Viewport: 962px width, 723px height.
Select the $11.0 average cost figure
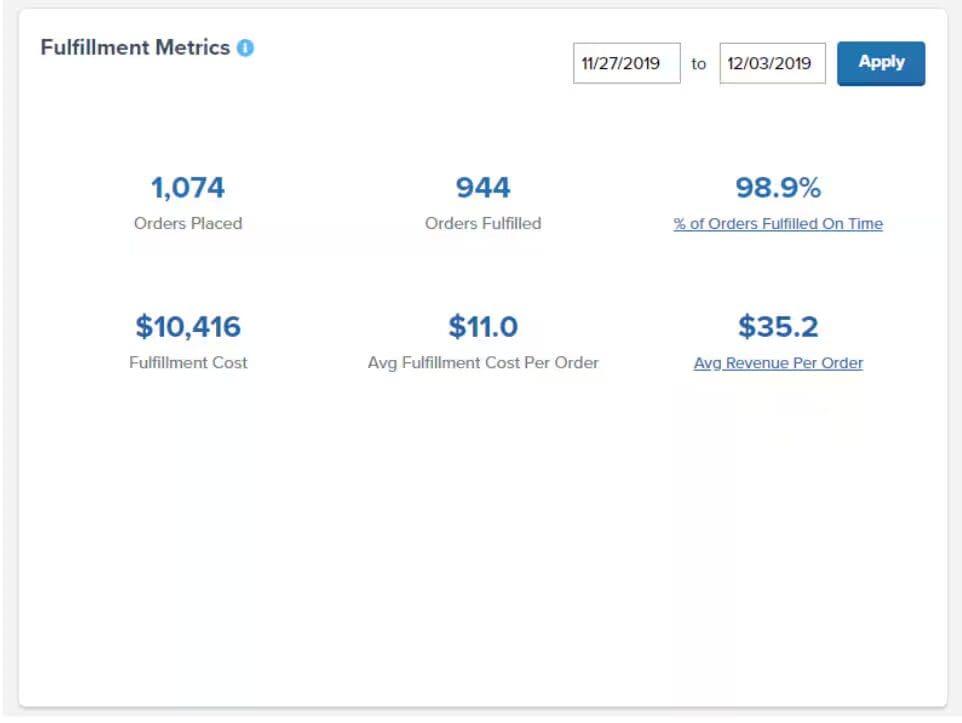(x=483, y=326)
